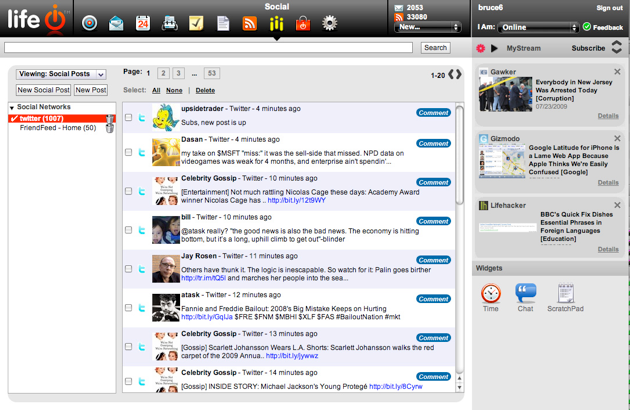This screenshot has height=410, width=630.
Task: Click the RSS feeds icon
Action: pos(250,22)
